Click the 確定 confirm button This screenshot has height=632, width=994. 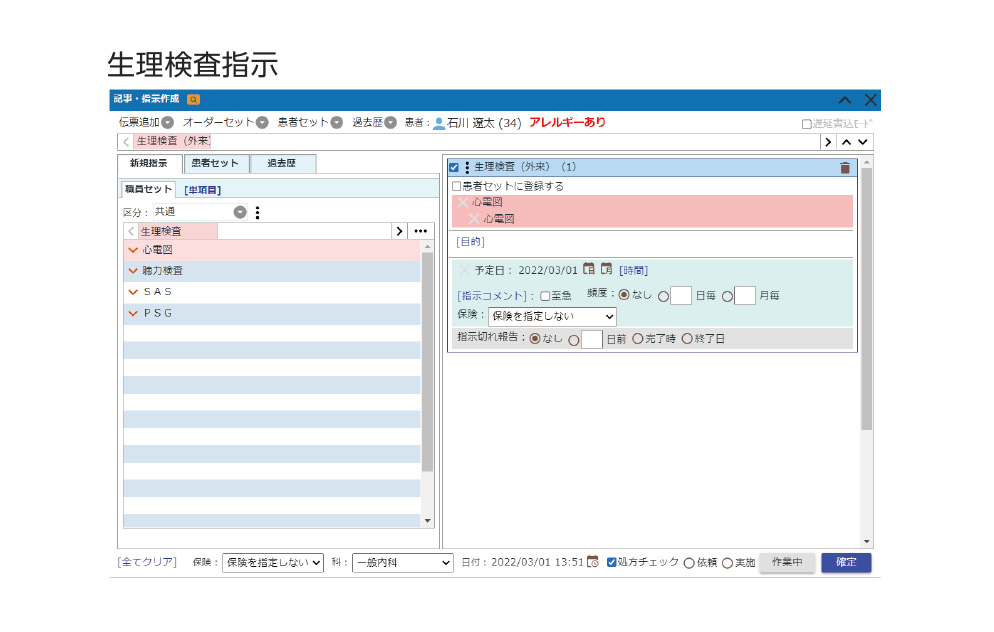coord(846,563)
